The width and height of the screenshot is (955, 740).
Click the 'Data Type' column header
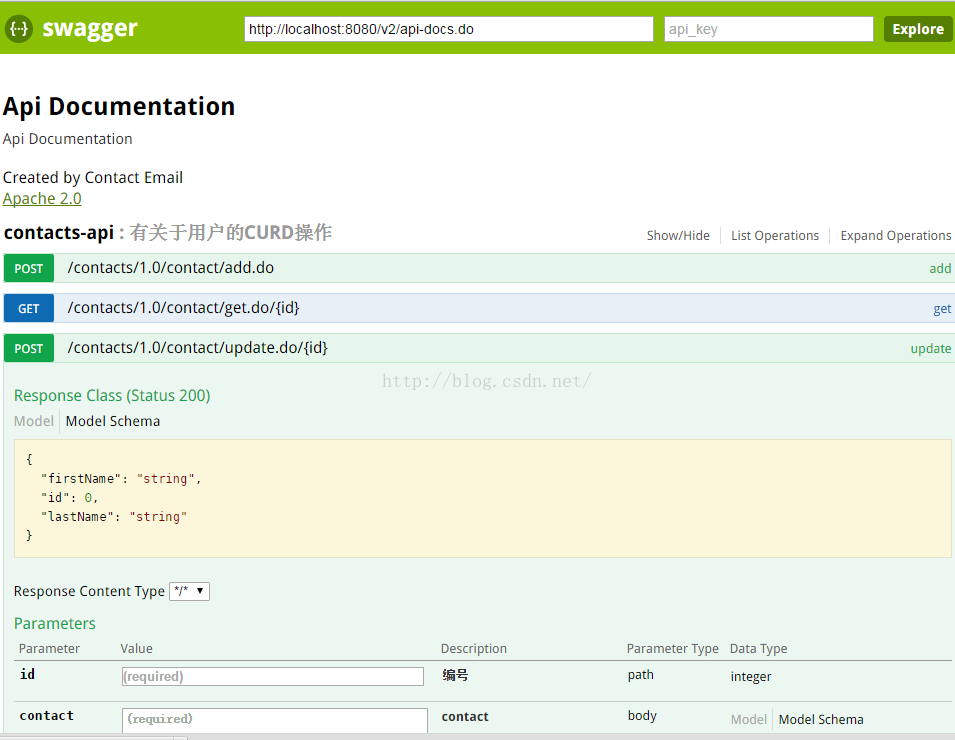[758, 649]
